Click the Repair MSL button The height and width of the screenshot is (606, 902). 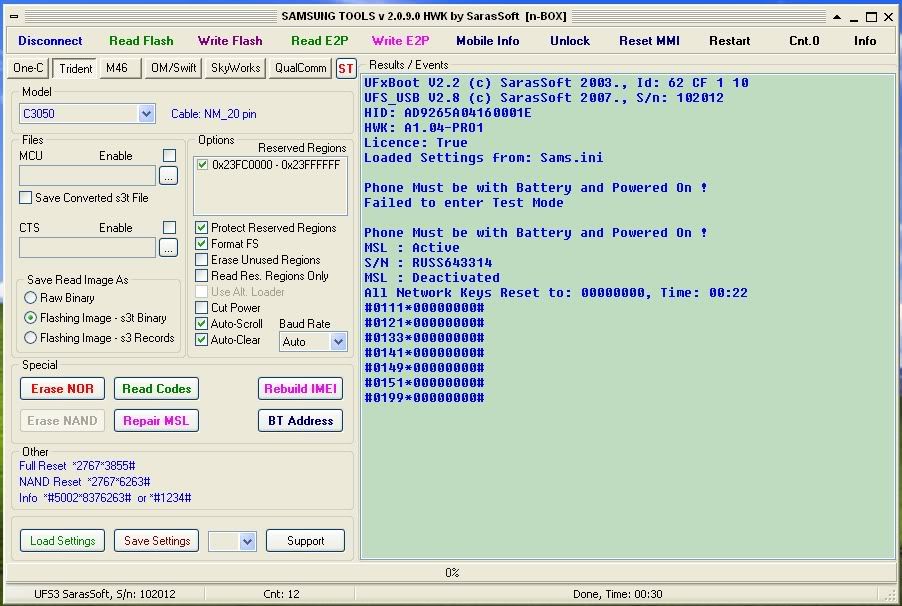point(156,421)
